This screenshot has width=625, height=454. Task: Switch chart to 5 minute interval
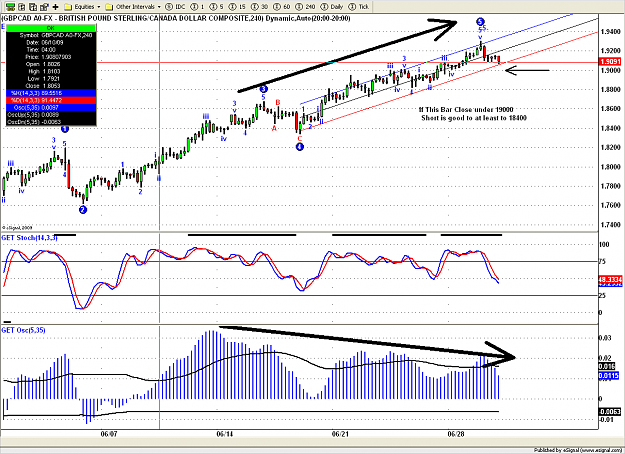coord(217,6)
